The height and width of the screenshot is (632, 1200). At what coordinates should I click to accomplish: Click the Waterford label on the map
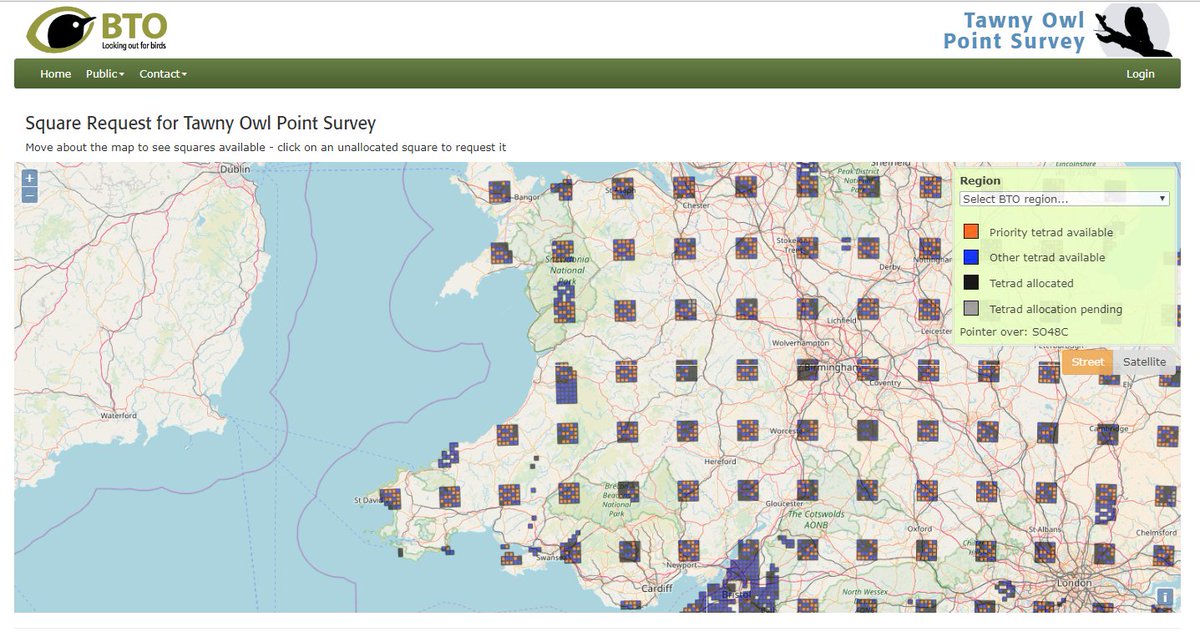coord(118,414)
